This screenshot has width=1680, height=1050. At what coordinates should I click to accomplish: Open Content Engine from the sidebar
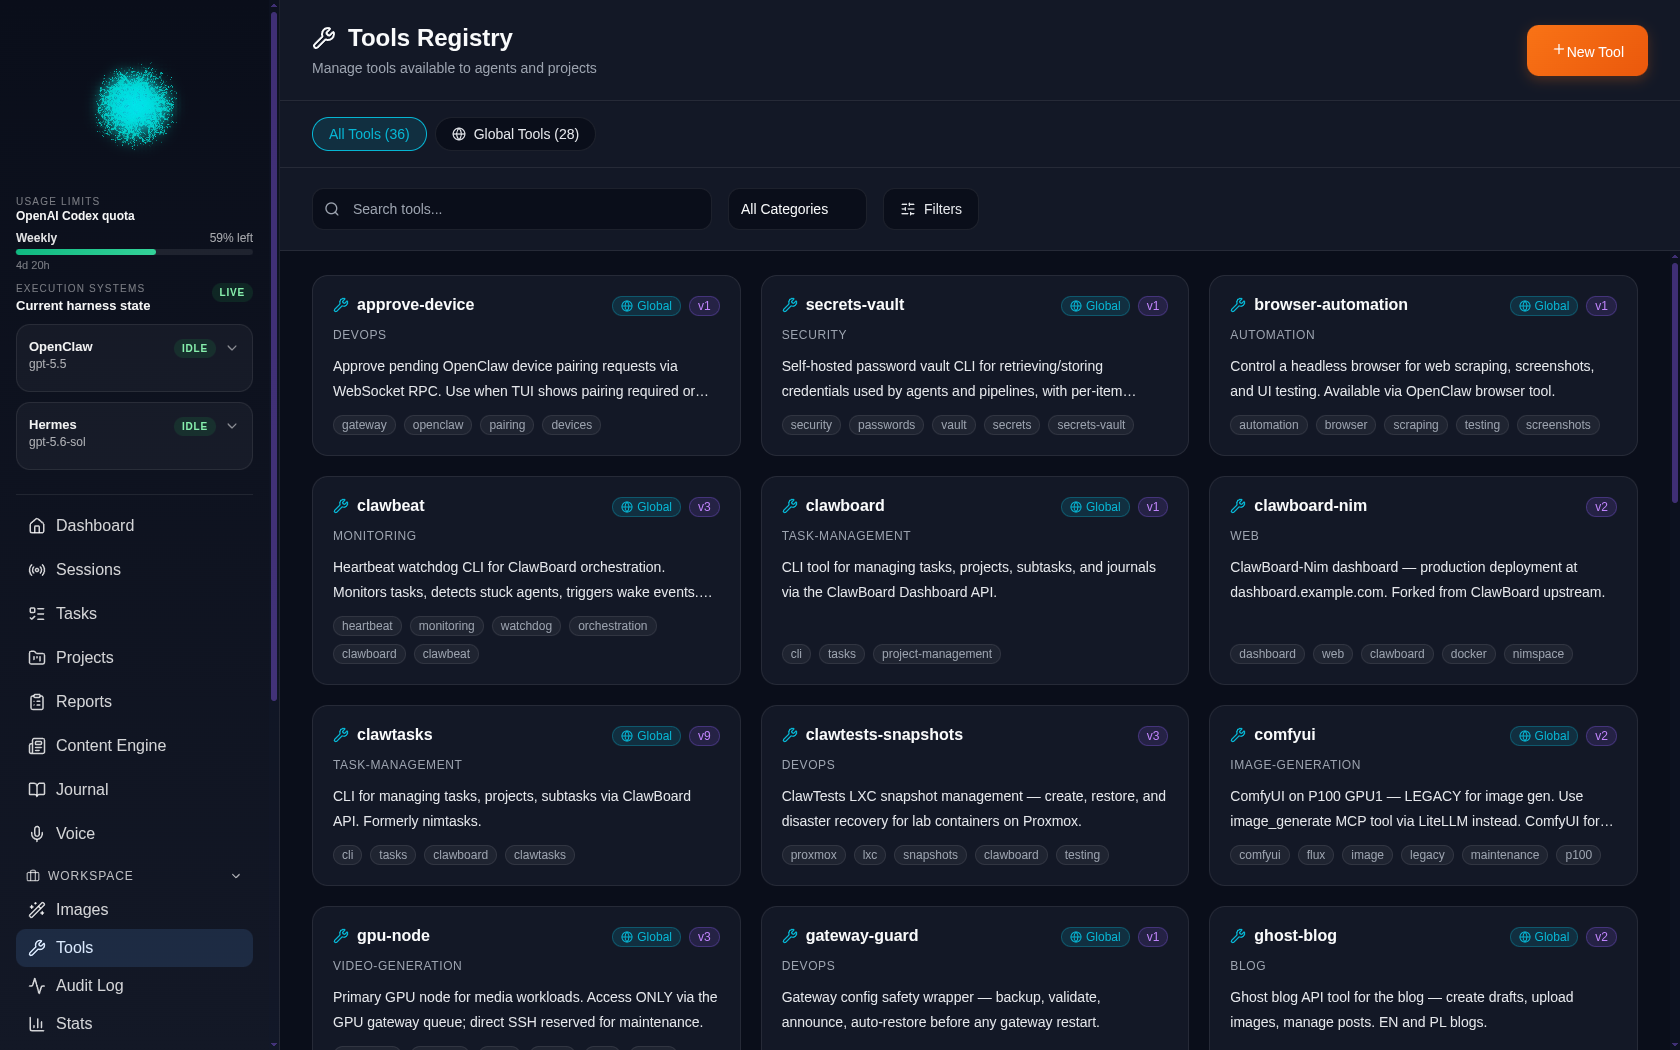(x=134, y=746)
